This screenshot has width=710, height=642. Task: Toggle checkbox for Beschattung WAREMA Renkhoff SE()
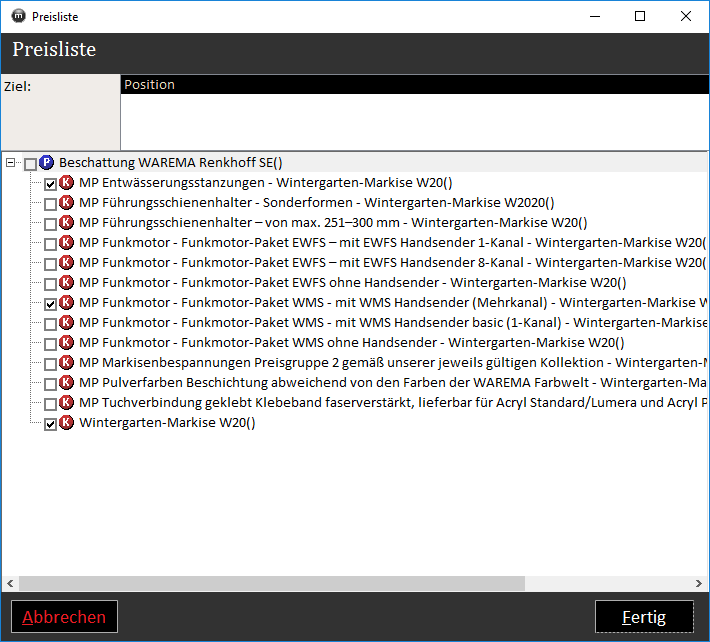click(30, 164)
